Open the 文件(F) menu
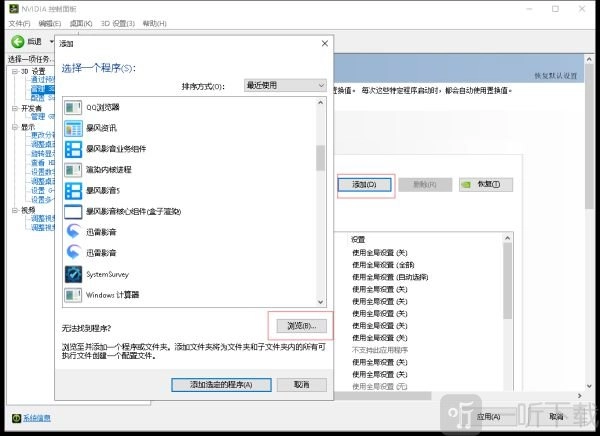The width and height of the screenshot is (600, 436). coord(20,23)
